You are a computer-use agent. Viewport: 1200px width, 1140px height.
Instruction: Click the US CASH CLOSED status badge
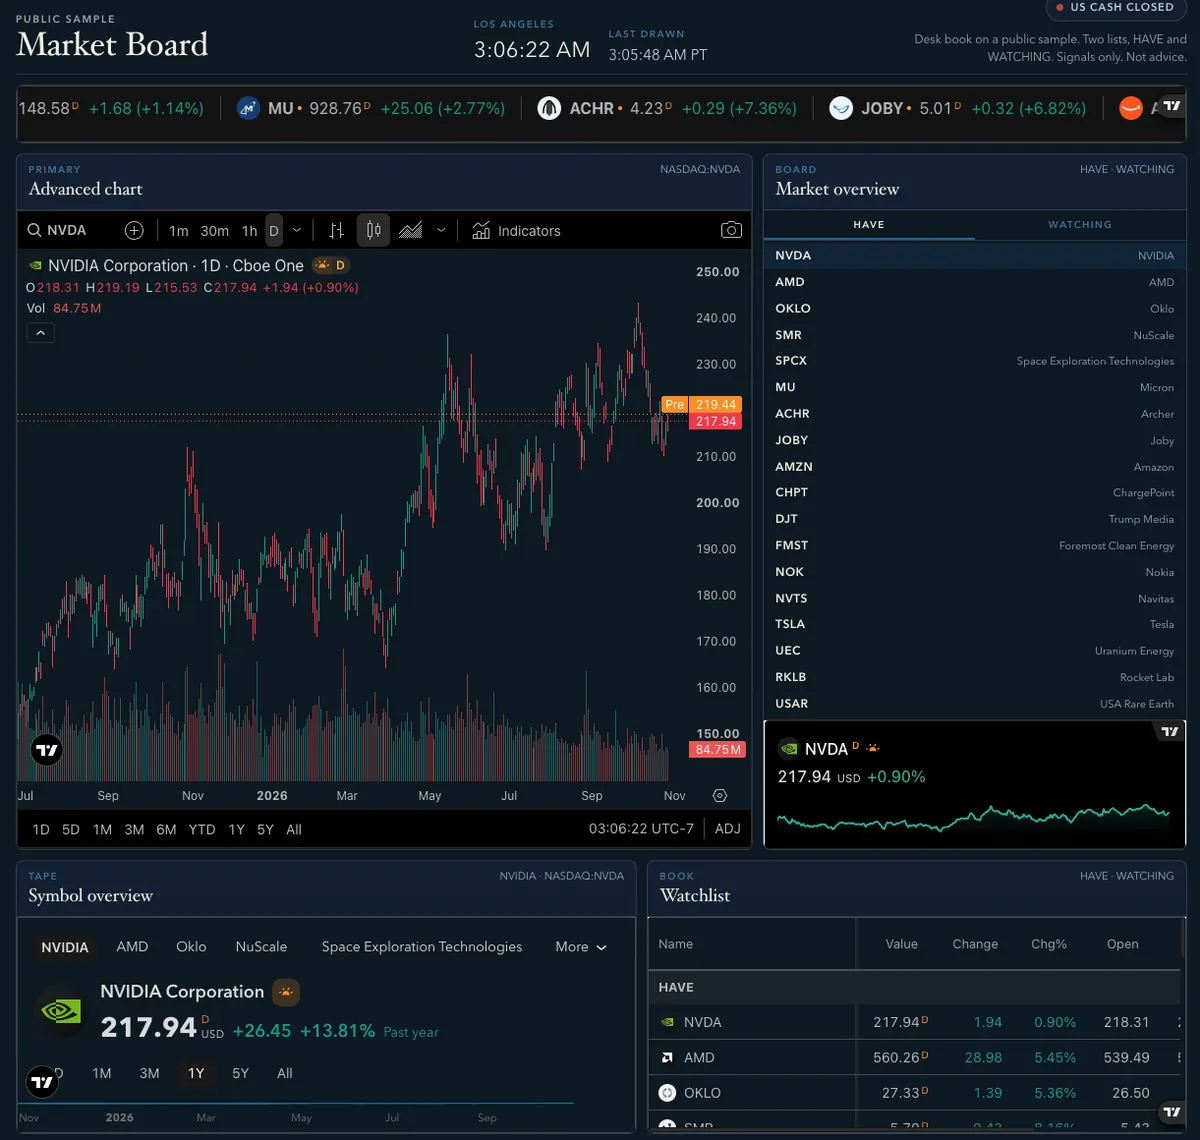click(1116, 7)
